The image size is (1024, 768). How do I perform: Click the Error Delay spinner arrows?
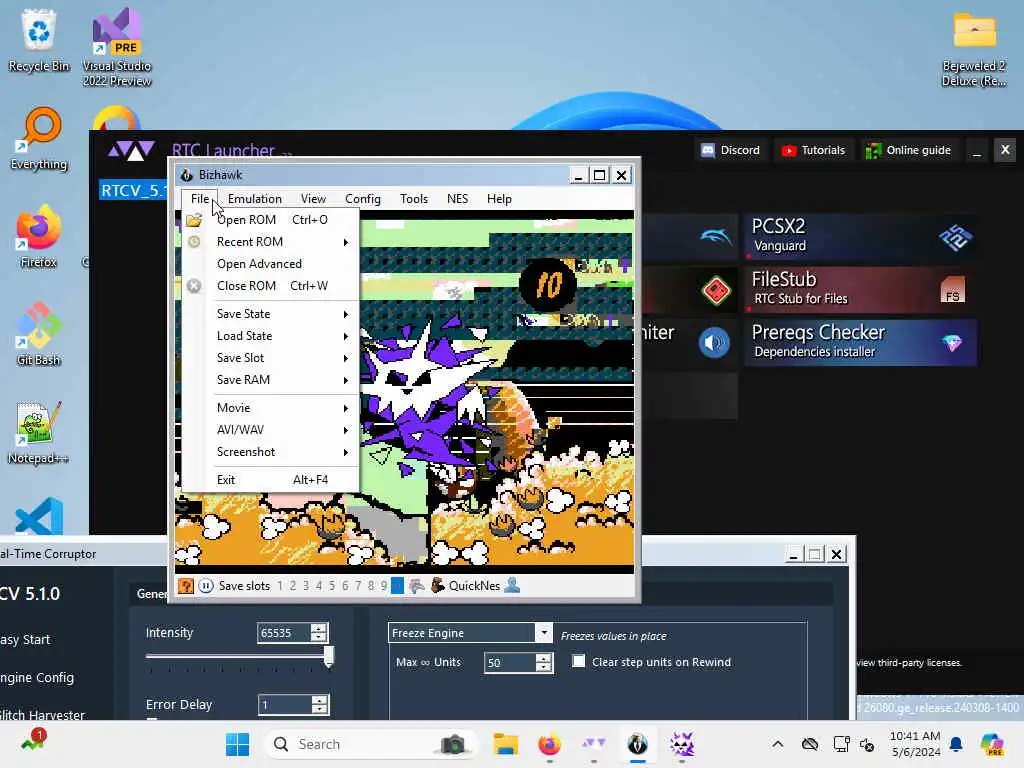[x=319, y=705]
